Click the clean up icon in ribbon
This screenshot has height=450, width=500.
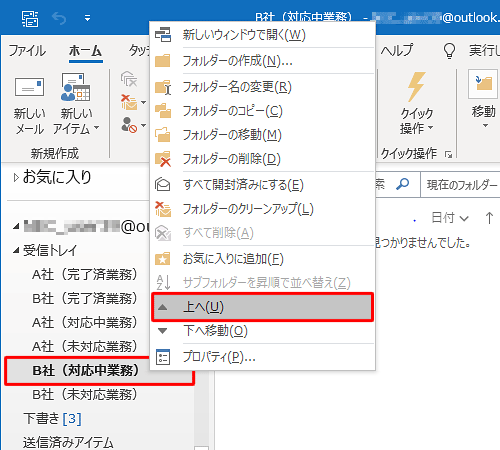pos(129,102)
